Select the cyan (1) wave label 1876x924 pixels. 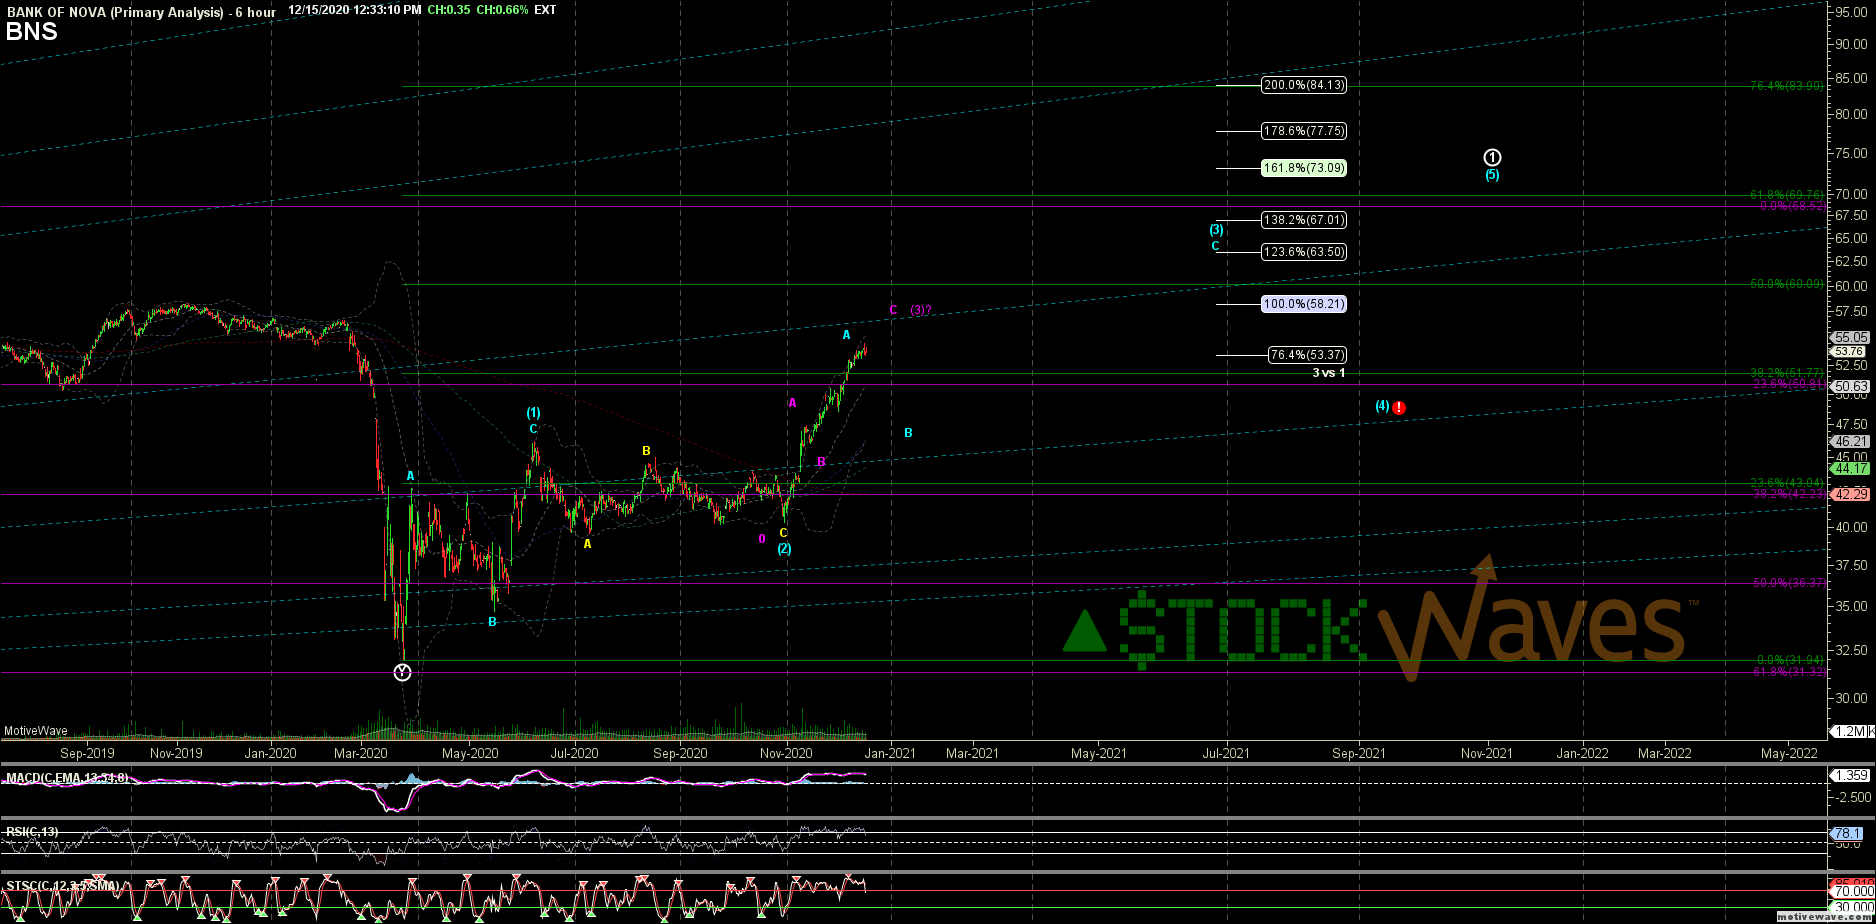point(534,412)
